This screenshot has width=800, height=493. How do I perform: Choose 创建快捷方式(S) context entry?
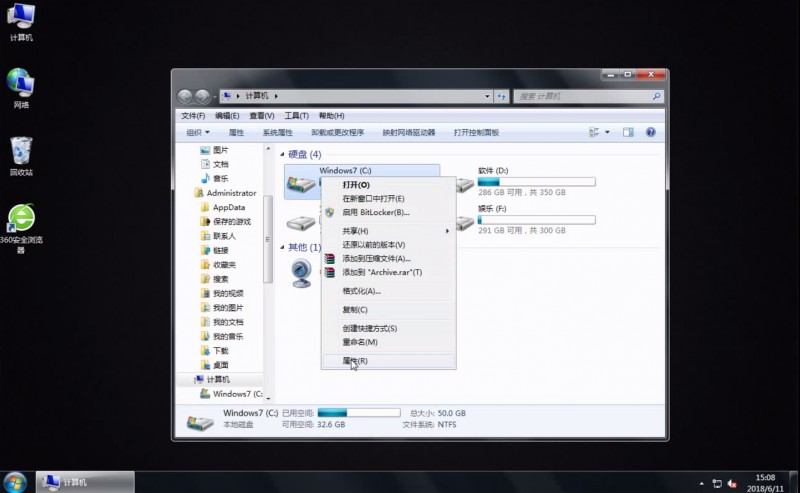point(389,328)
